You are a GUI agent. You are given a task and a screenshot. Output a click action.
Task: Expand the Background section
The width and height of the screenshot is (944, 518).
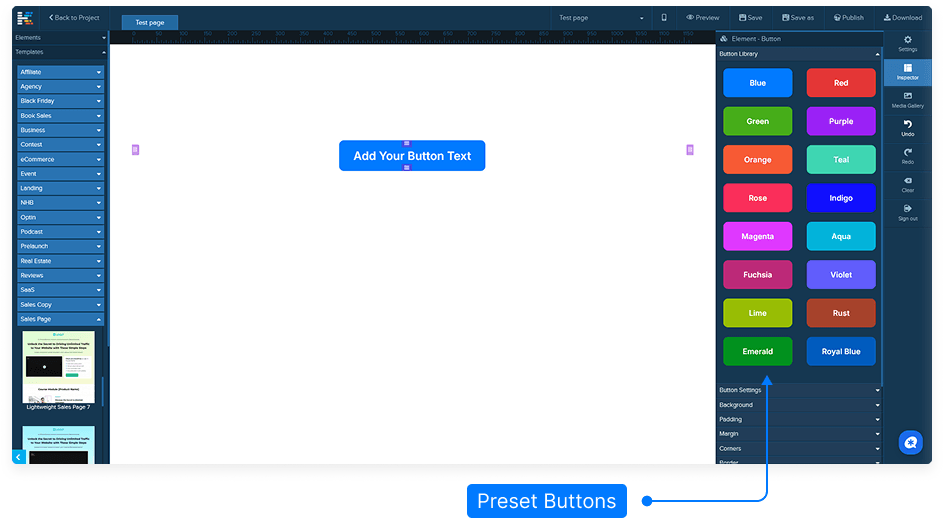[x=799, y=405]
